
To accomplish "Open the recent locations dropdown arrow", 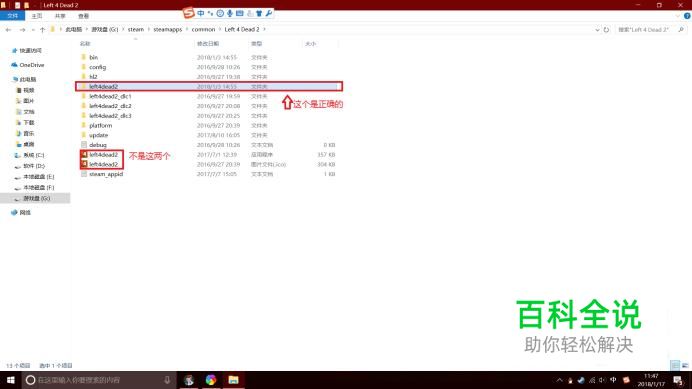I will coord(33,30).
